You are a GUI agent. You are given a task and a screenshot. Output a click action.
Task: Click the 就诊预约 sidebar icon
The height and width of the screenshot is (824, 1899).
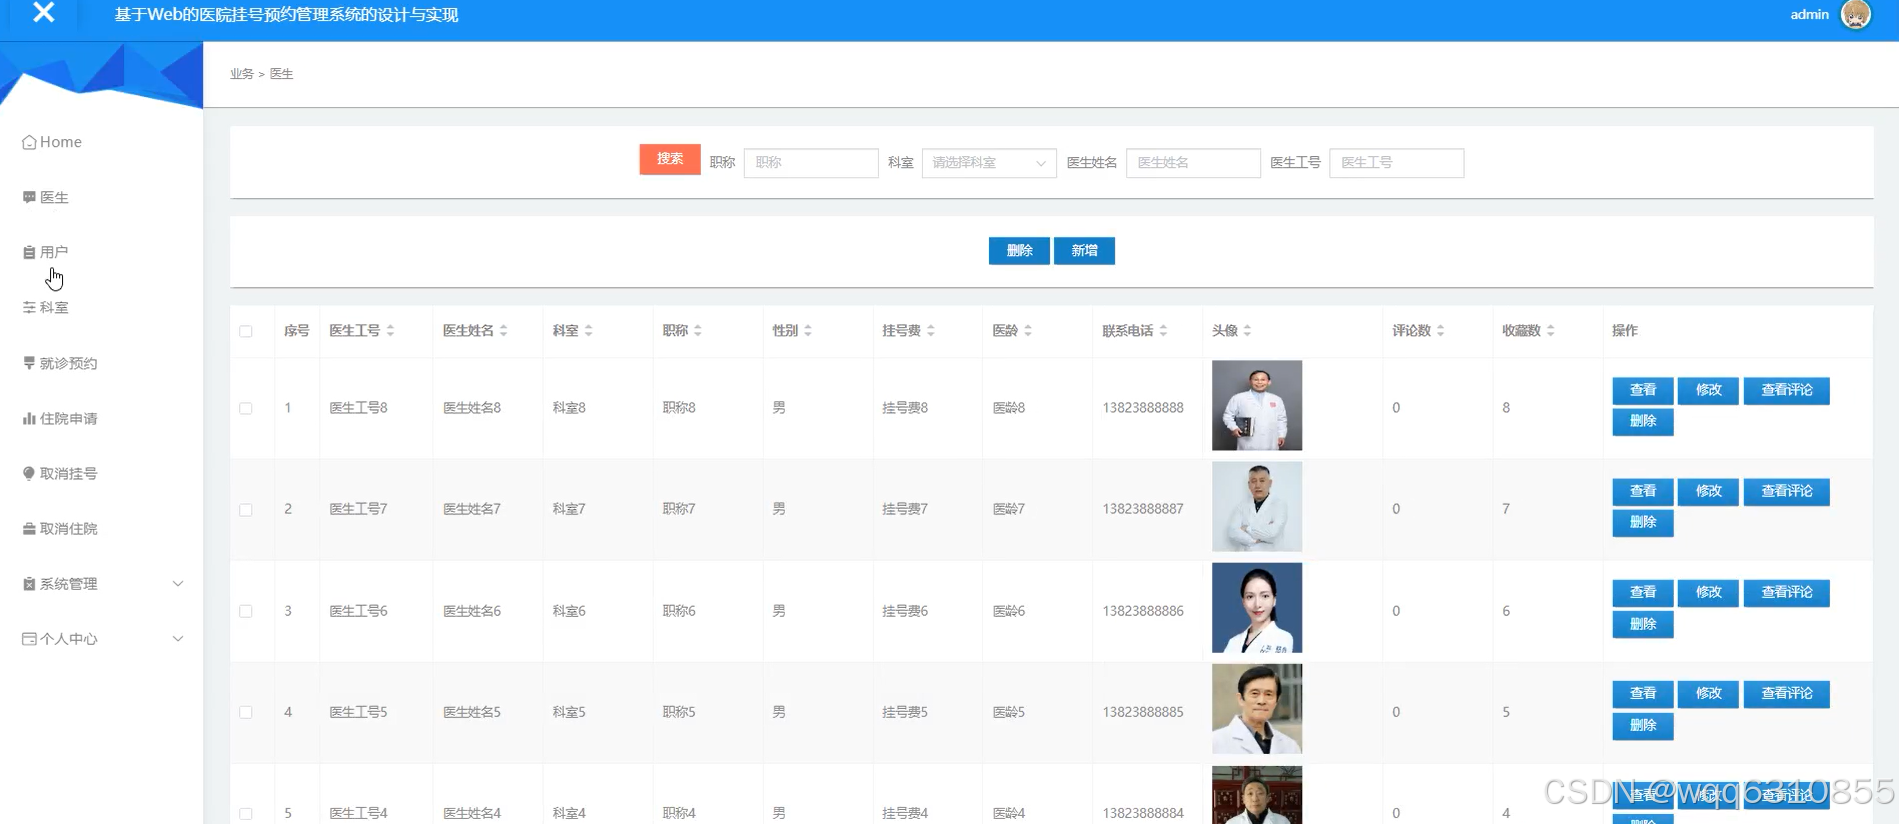coord(29,363)
